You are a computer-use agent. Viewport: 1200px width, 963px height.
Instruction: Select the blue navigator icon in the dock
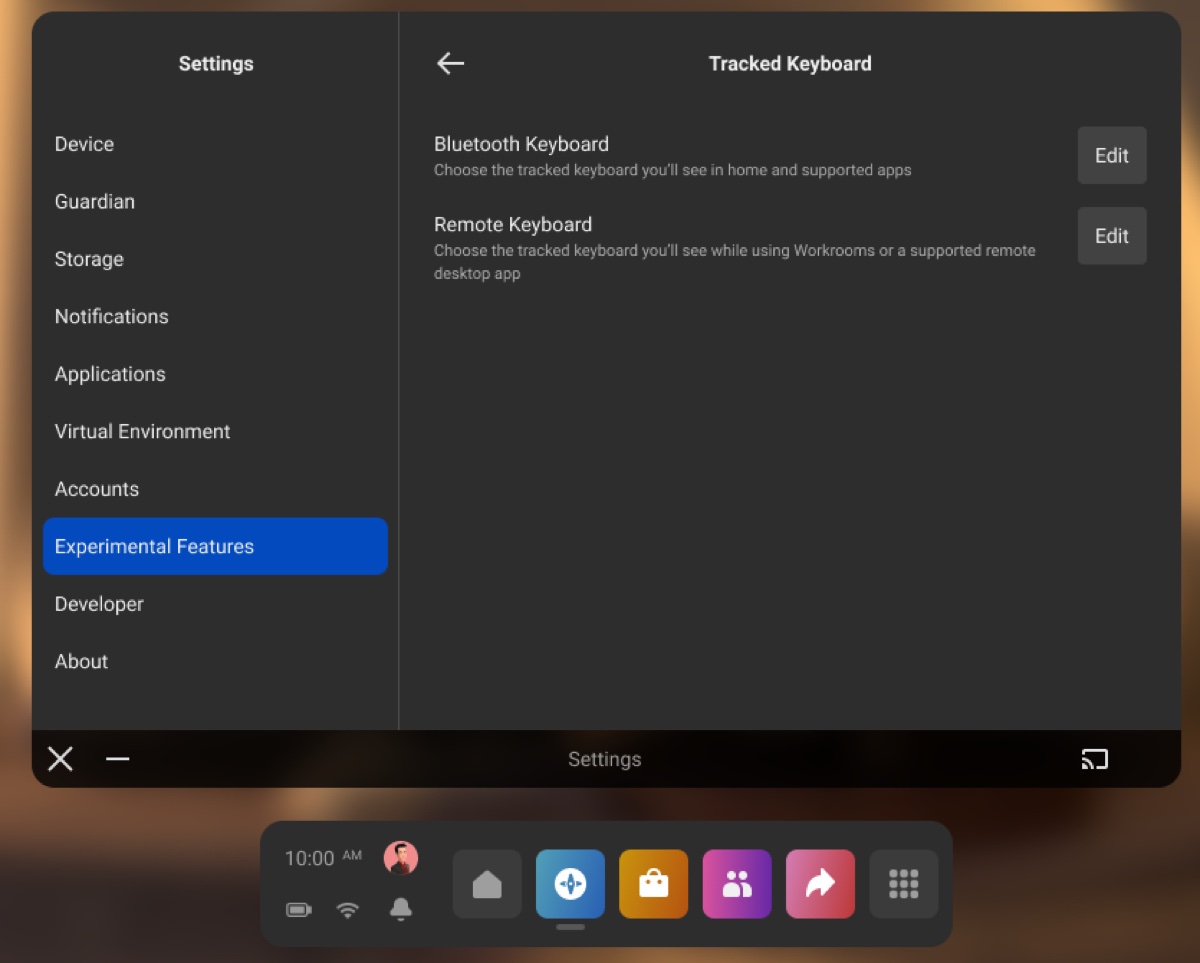570,883
